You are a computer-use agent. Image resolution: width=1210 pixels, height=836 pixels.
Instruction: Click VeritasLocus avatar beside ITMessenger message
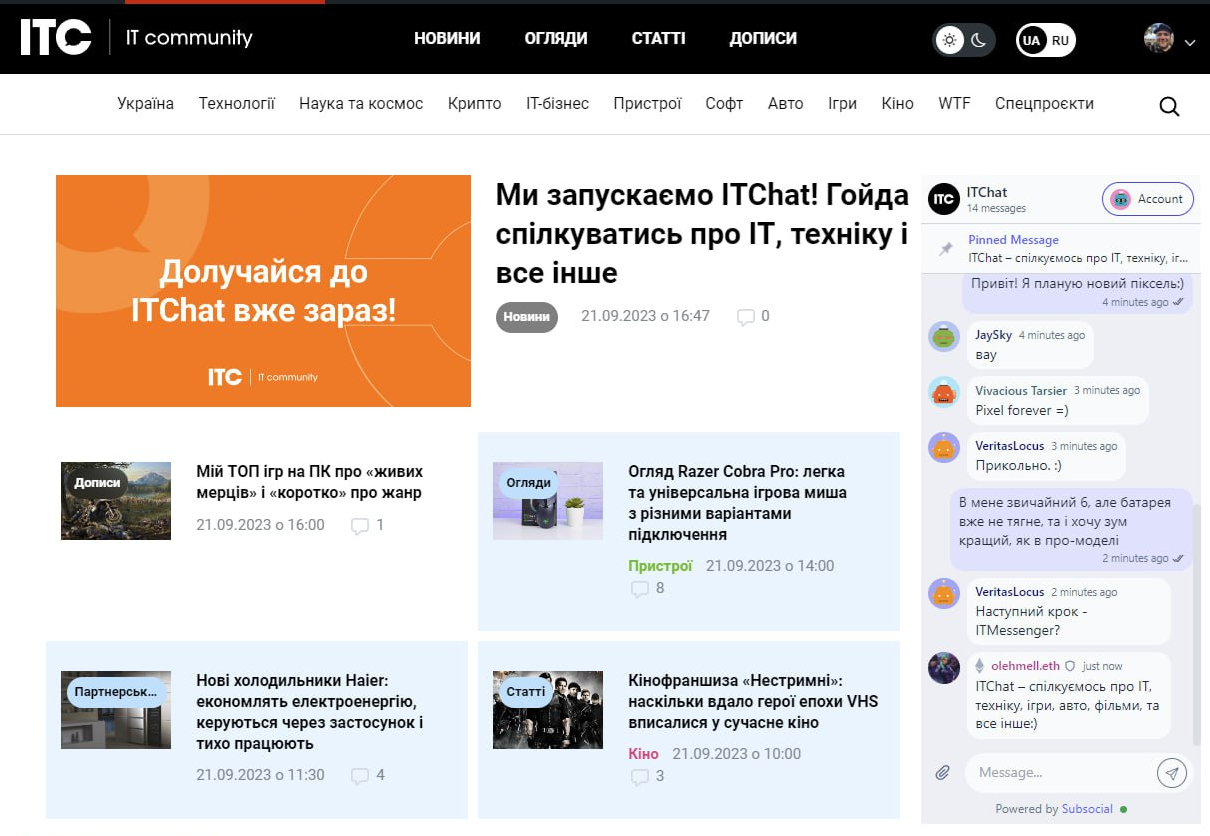click(944, 593)
